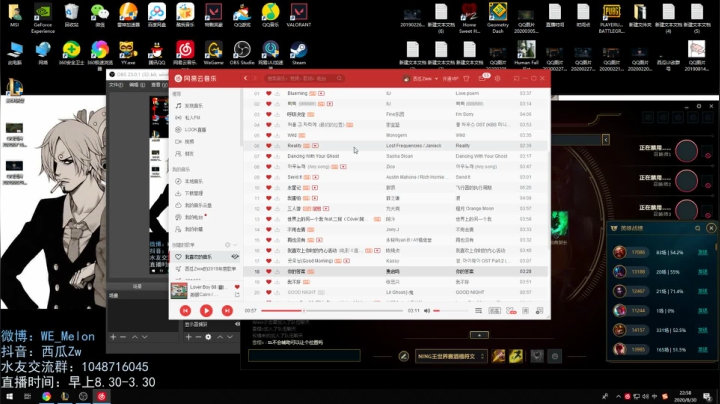Image resolution: width=720 pixels, height=404 pixels.
Task: Toggle heartbeat mode on liked music playlist
Action: [x=235, y=257]
